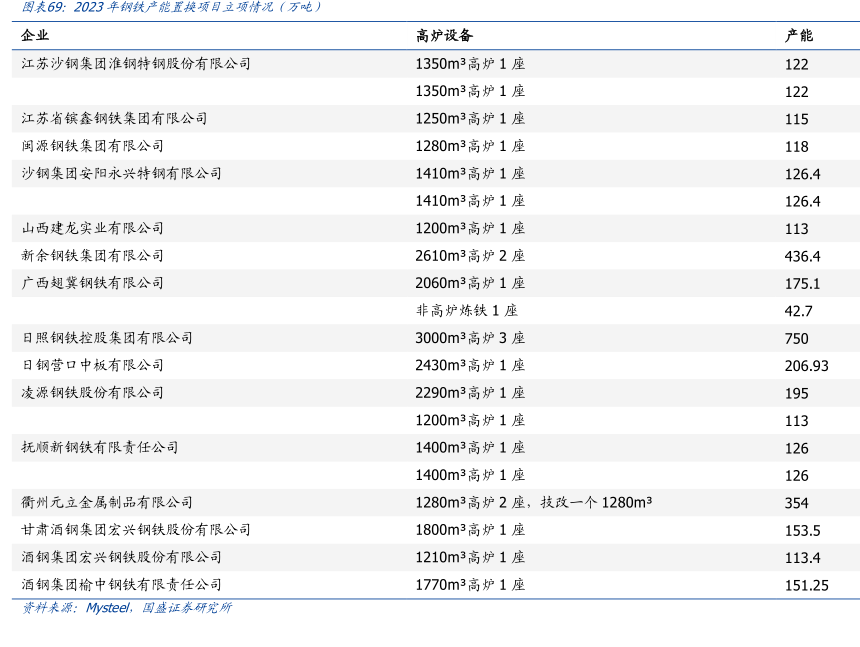
Task: Click company '酒钢集团榆中钢铁有限责任公司'
Action: [121, 584]
